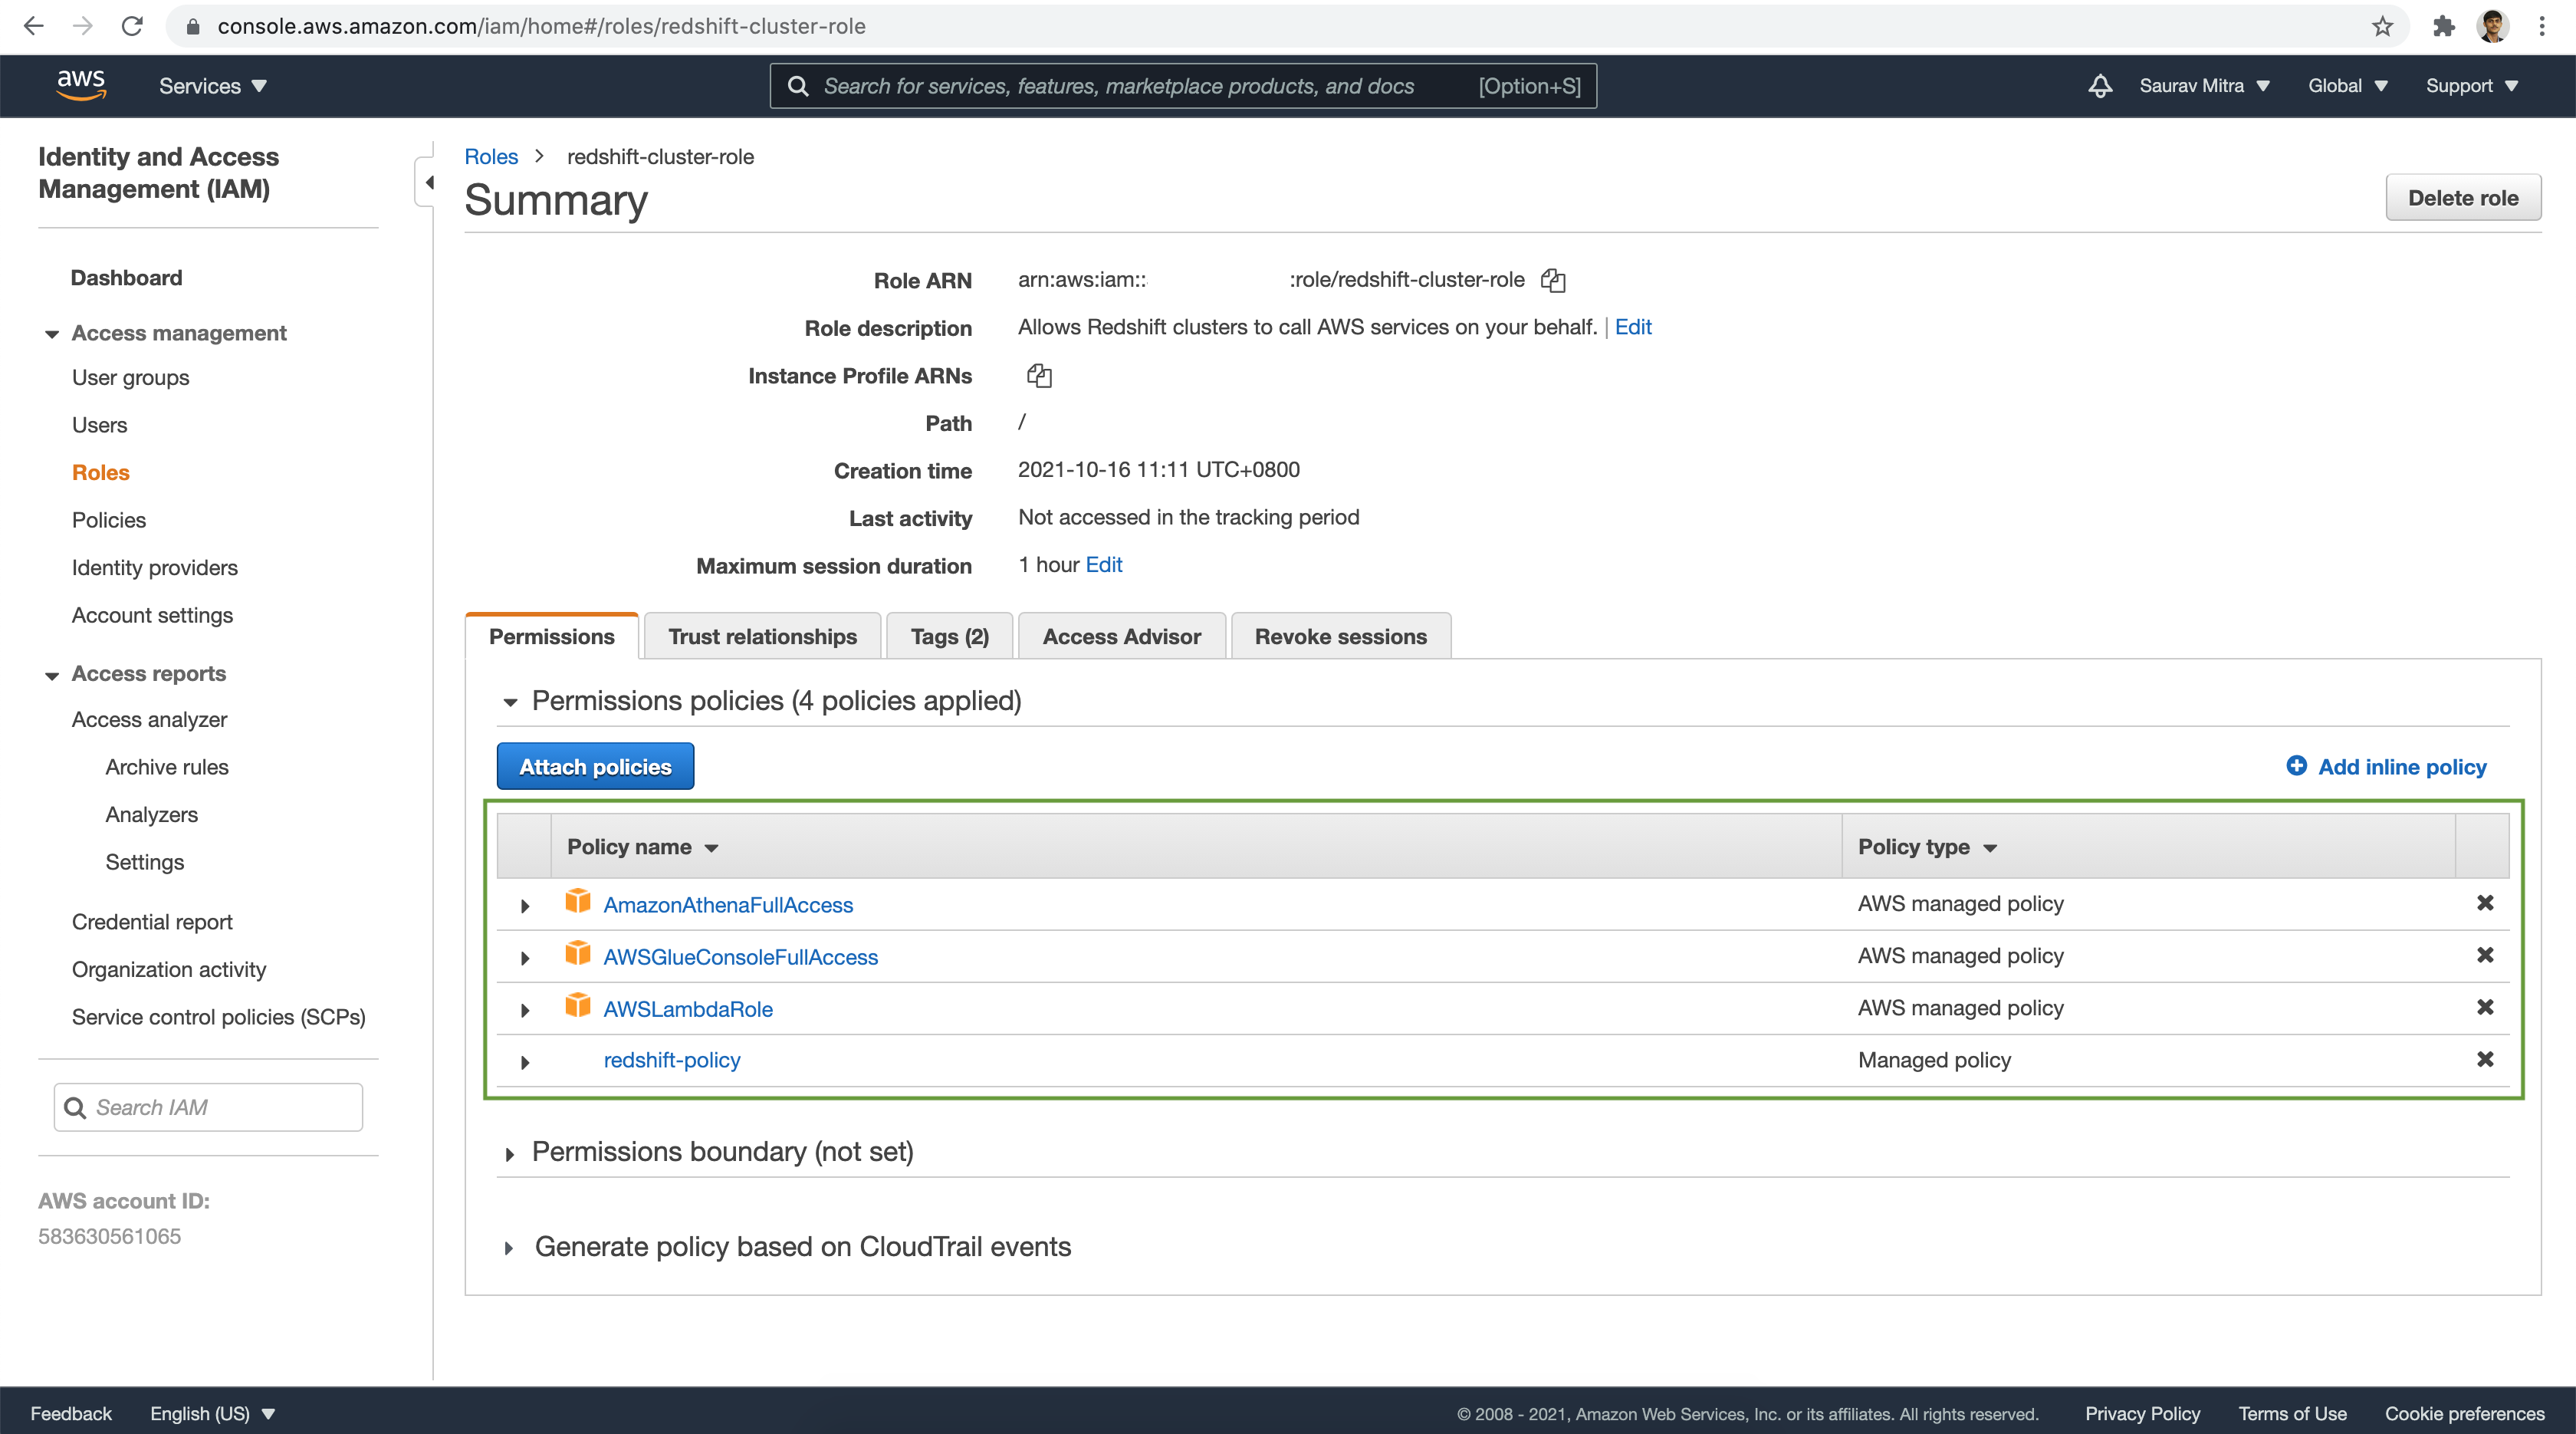Copy the Role ARN with copy icon
This screenshot has height=1434, width=2576.
tap(1553, 280)
